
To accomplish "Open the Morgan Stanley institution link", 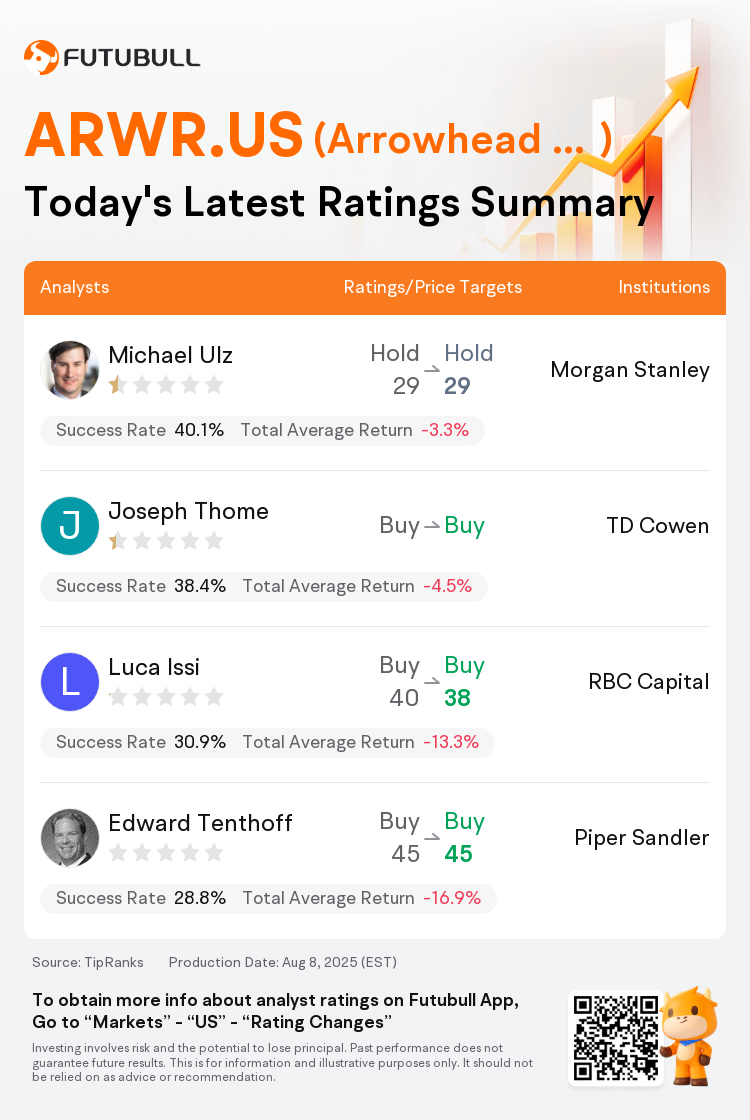I will tap(630, 370).
